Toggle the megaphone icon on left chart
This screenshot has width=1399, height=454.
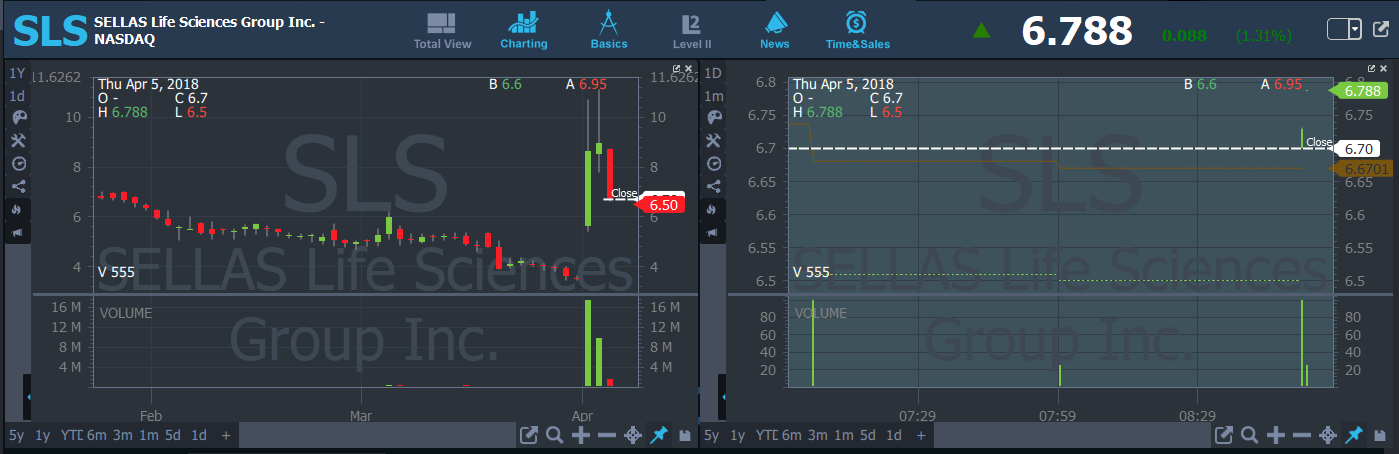[x=17, y=232]
